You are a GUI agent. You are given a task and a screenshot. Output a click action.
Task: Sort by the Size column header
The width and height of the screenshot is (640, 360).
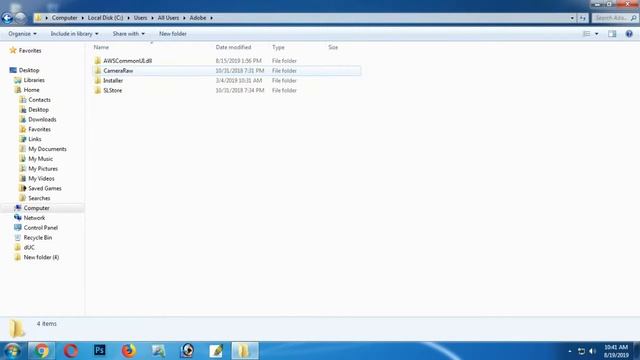333,47
